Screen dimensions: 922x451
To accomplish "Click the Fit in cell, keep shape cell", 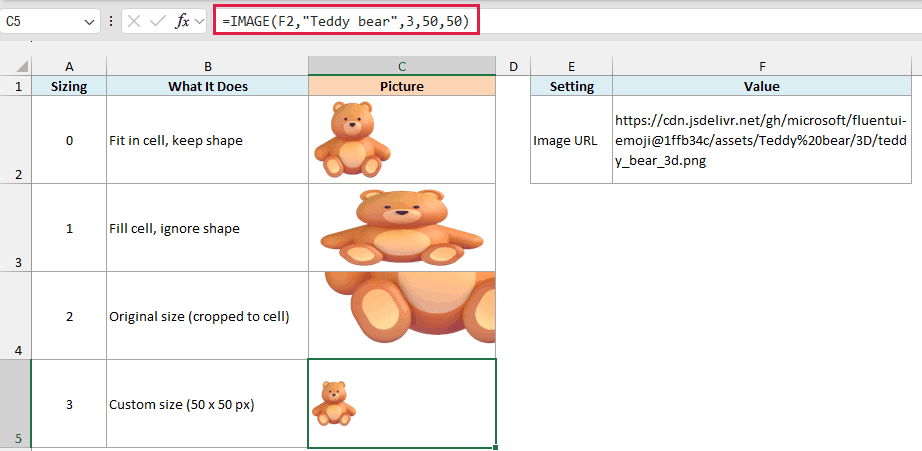I will [208, 139].
